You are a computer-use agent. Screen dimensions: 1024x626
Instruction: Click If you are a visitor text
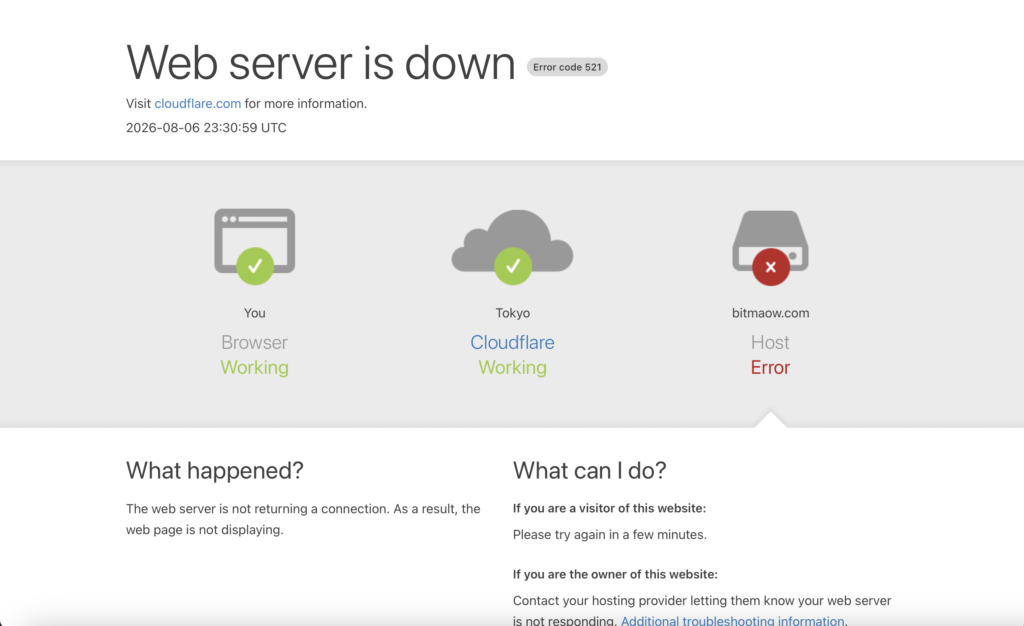click(x=609, y=509)
